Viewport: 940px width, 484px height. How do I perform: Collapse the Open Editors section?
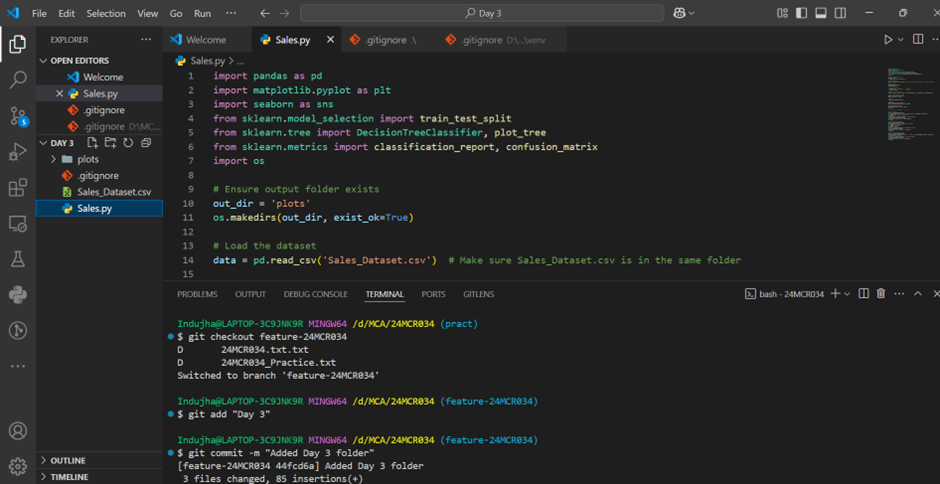click(x=43, y=61)
